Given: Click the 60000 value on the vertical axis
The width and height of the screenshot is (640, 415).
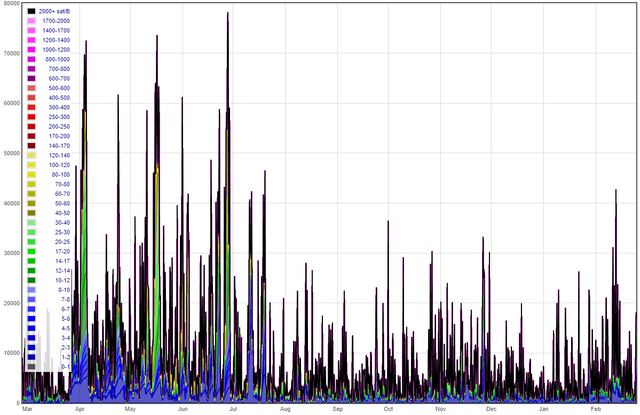Looking at the screenshot, I should tap(12, 103).
